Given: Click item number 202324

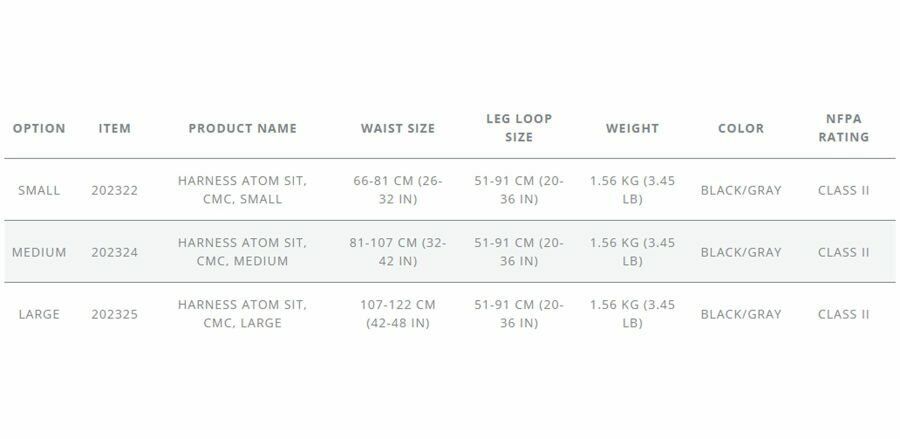Looking at the screenshot, I should (115, 252).
